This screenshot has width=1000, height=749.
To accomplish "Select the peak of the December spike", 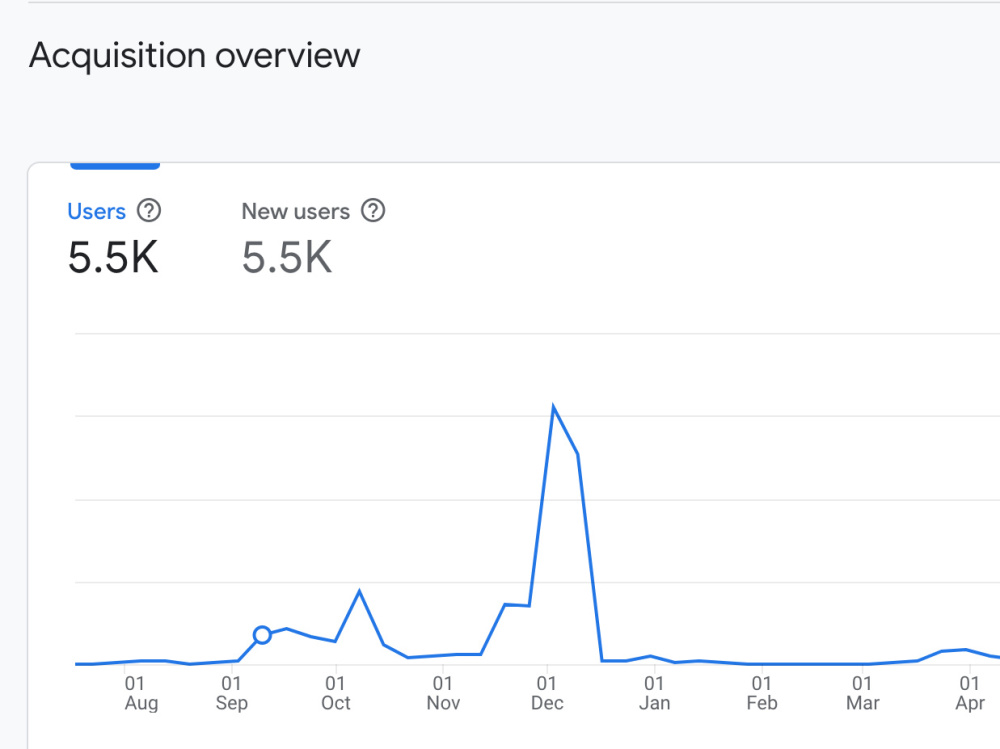I will tap(553, 407).
